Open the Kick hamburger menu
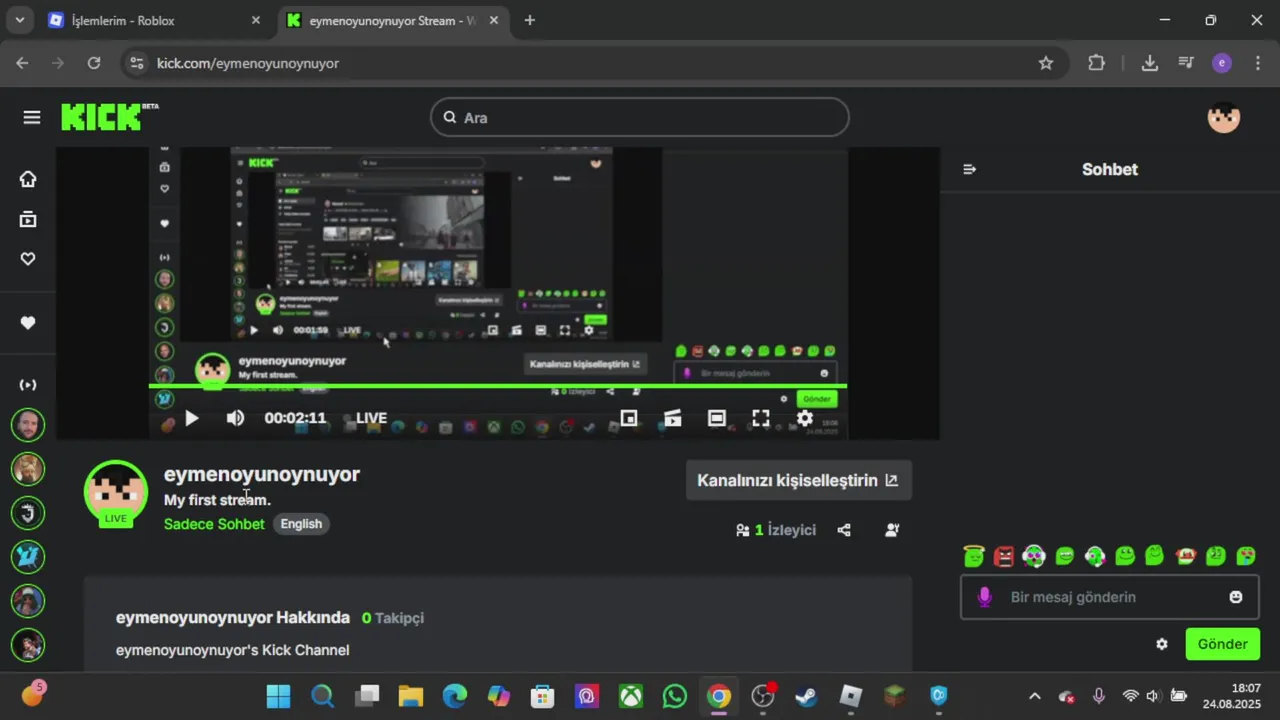This screenshot has height=720, width=1280. click(x=32, y=118)
